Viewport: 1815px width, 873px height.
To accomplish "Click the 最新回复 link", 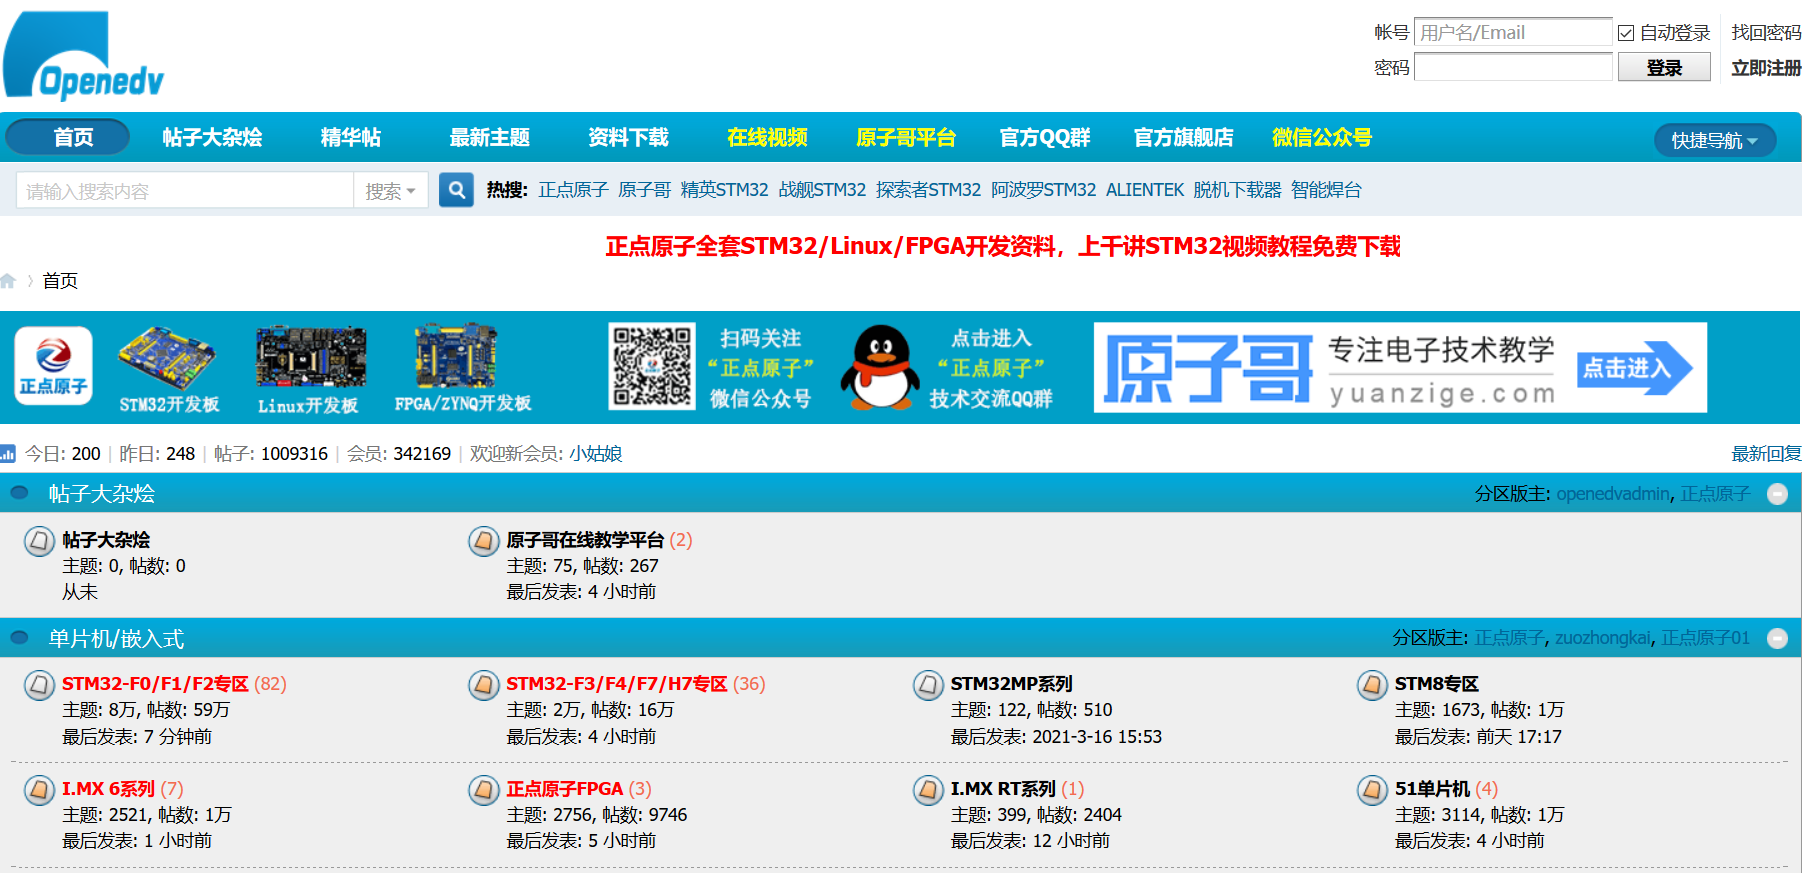I will tap(1766, 454).
